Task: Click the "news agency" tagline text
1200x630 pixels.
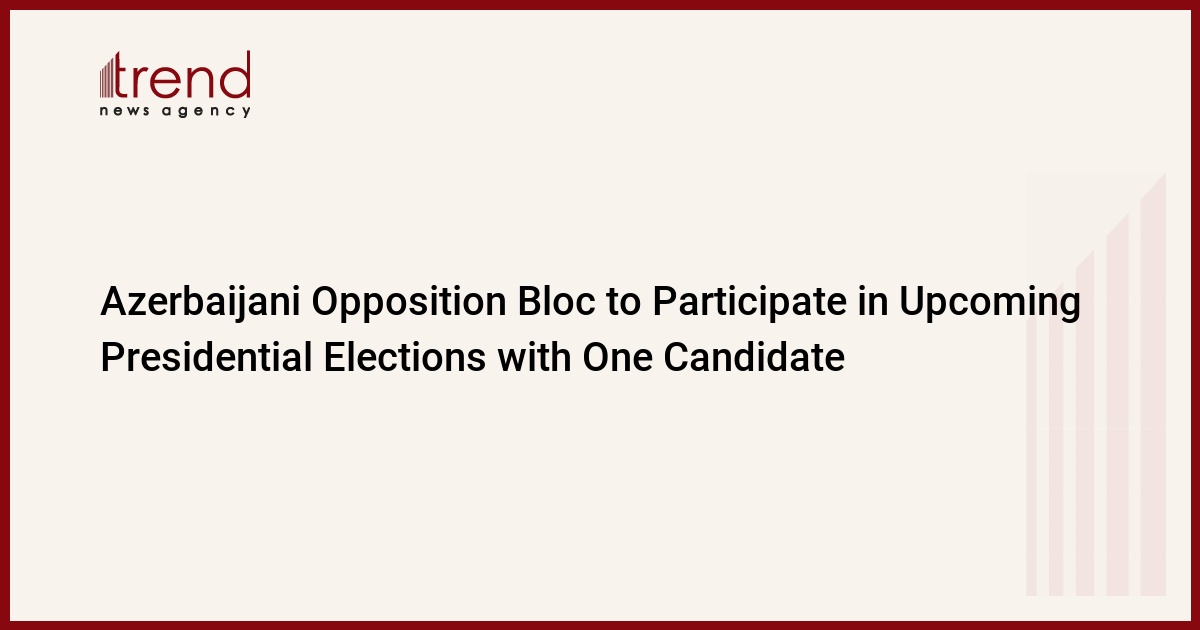Action: click(175, 111)
